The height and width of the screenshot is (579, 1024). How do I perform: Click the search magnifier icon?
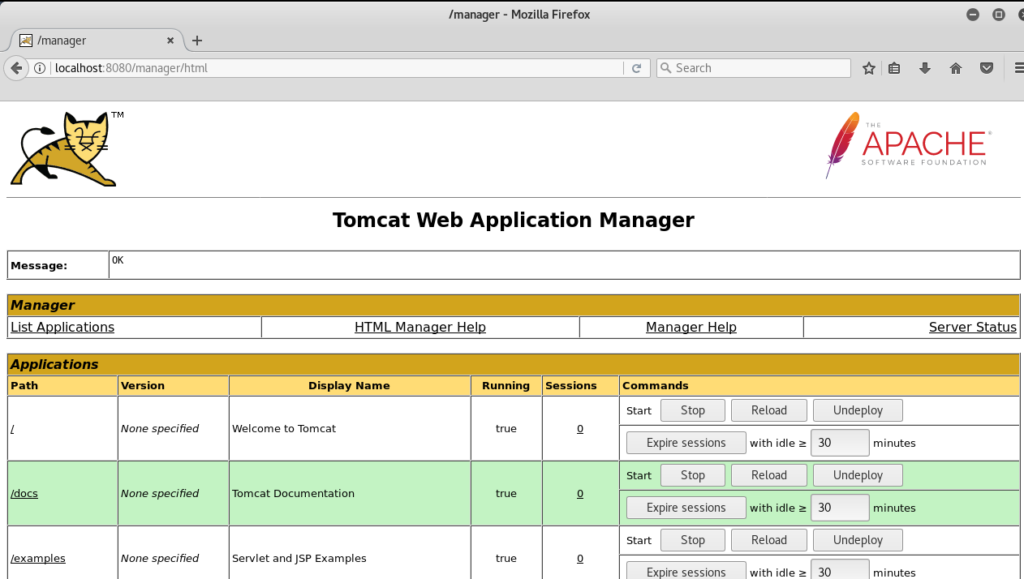[x=665, y=68]
